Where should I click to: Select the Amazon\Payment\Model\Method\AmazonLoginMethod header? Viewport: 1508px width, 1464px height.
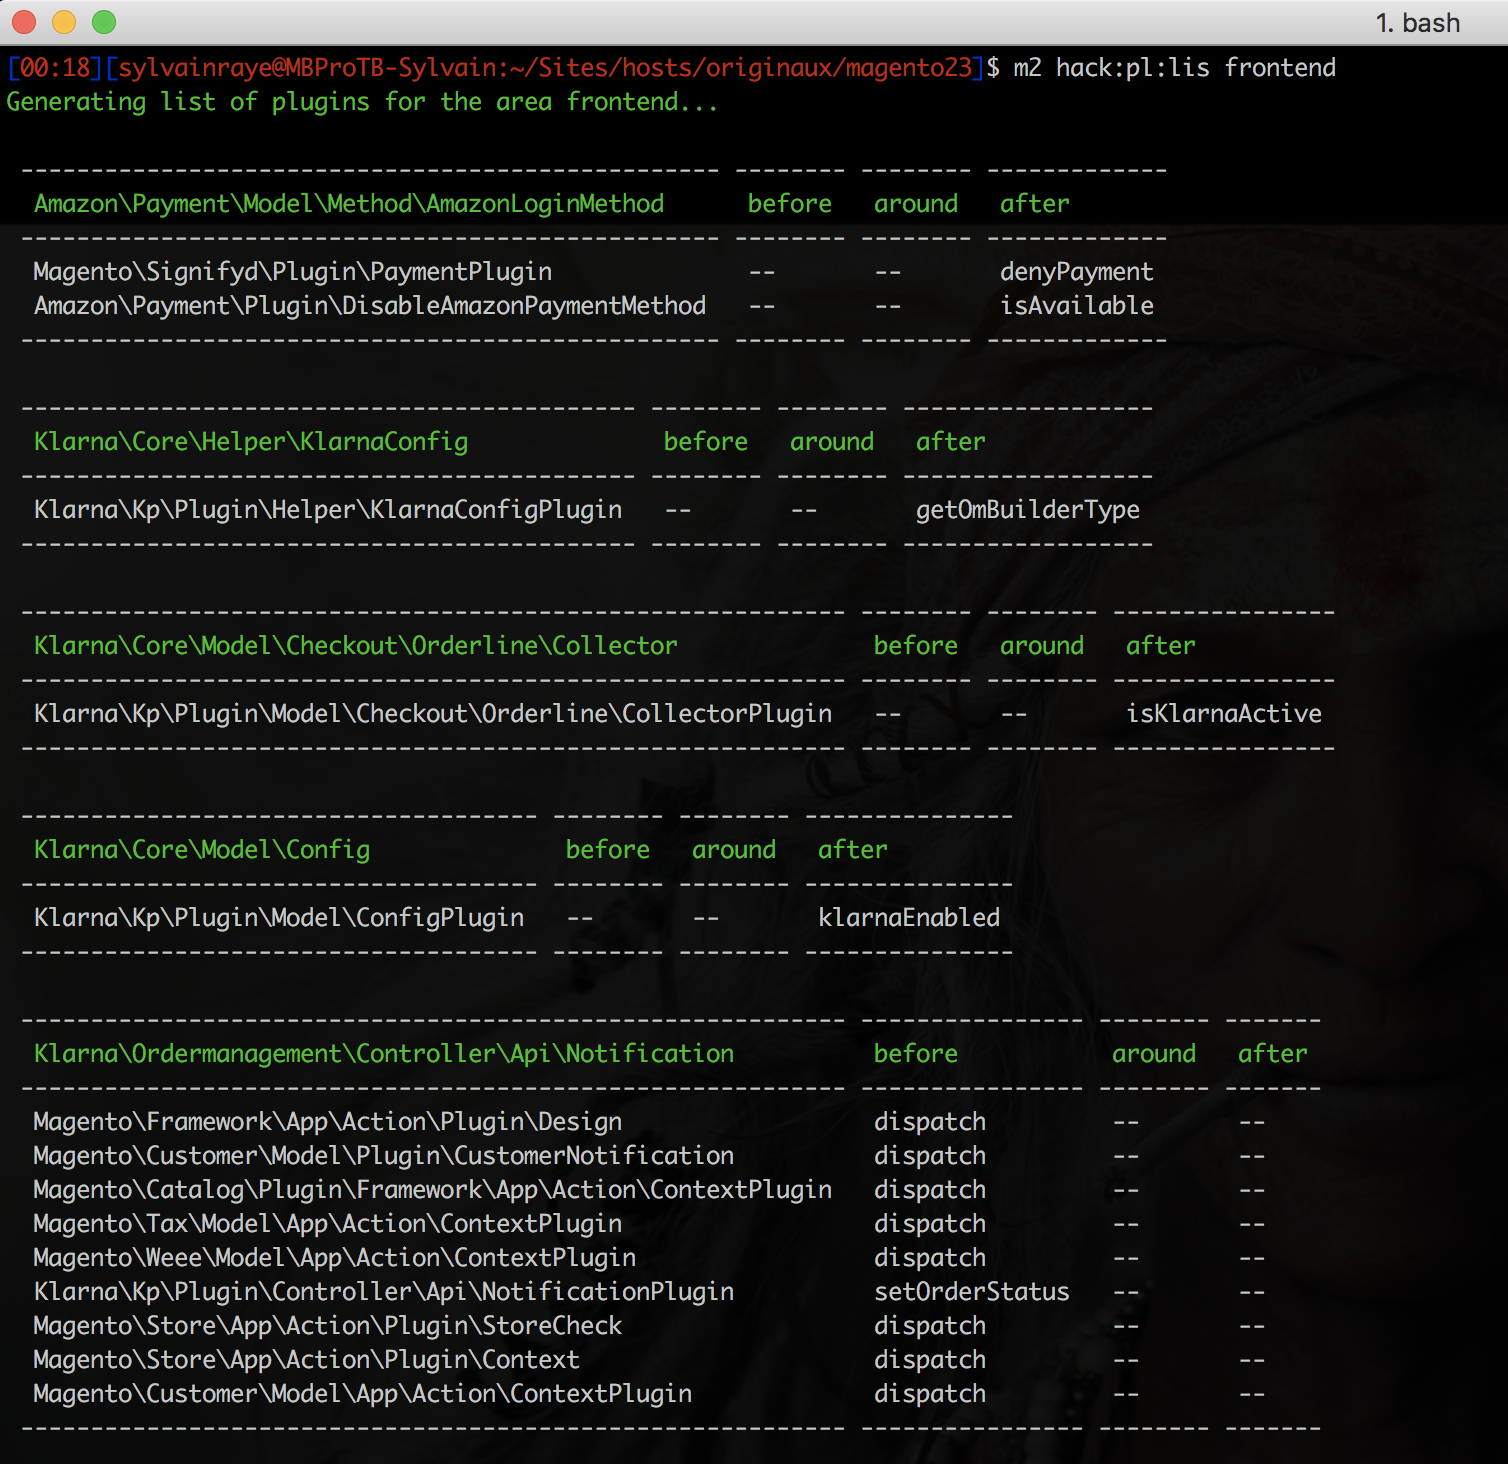[x=349, y=204]
